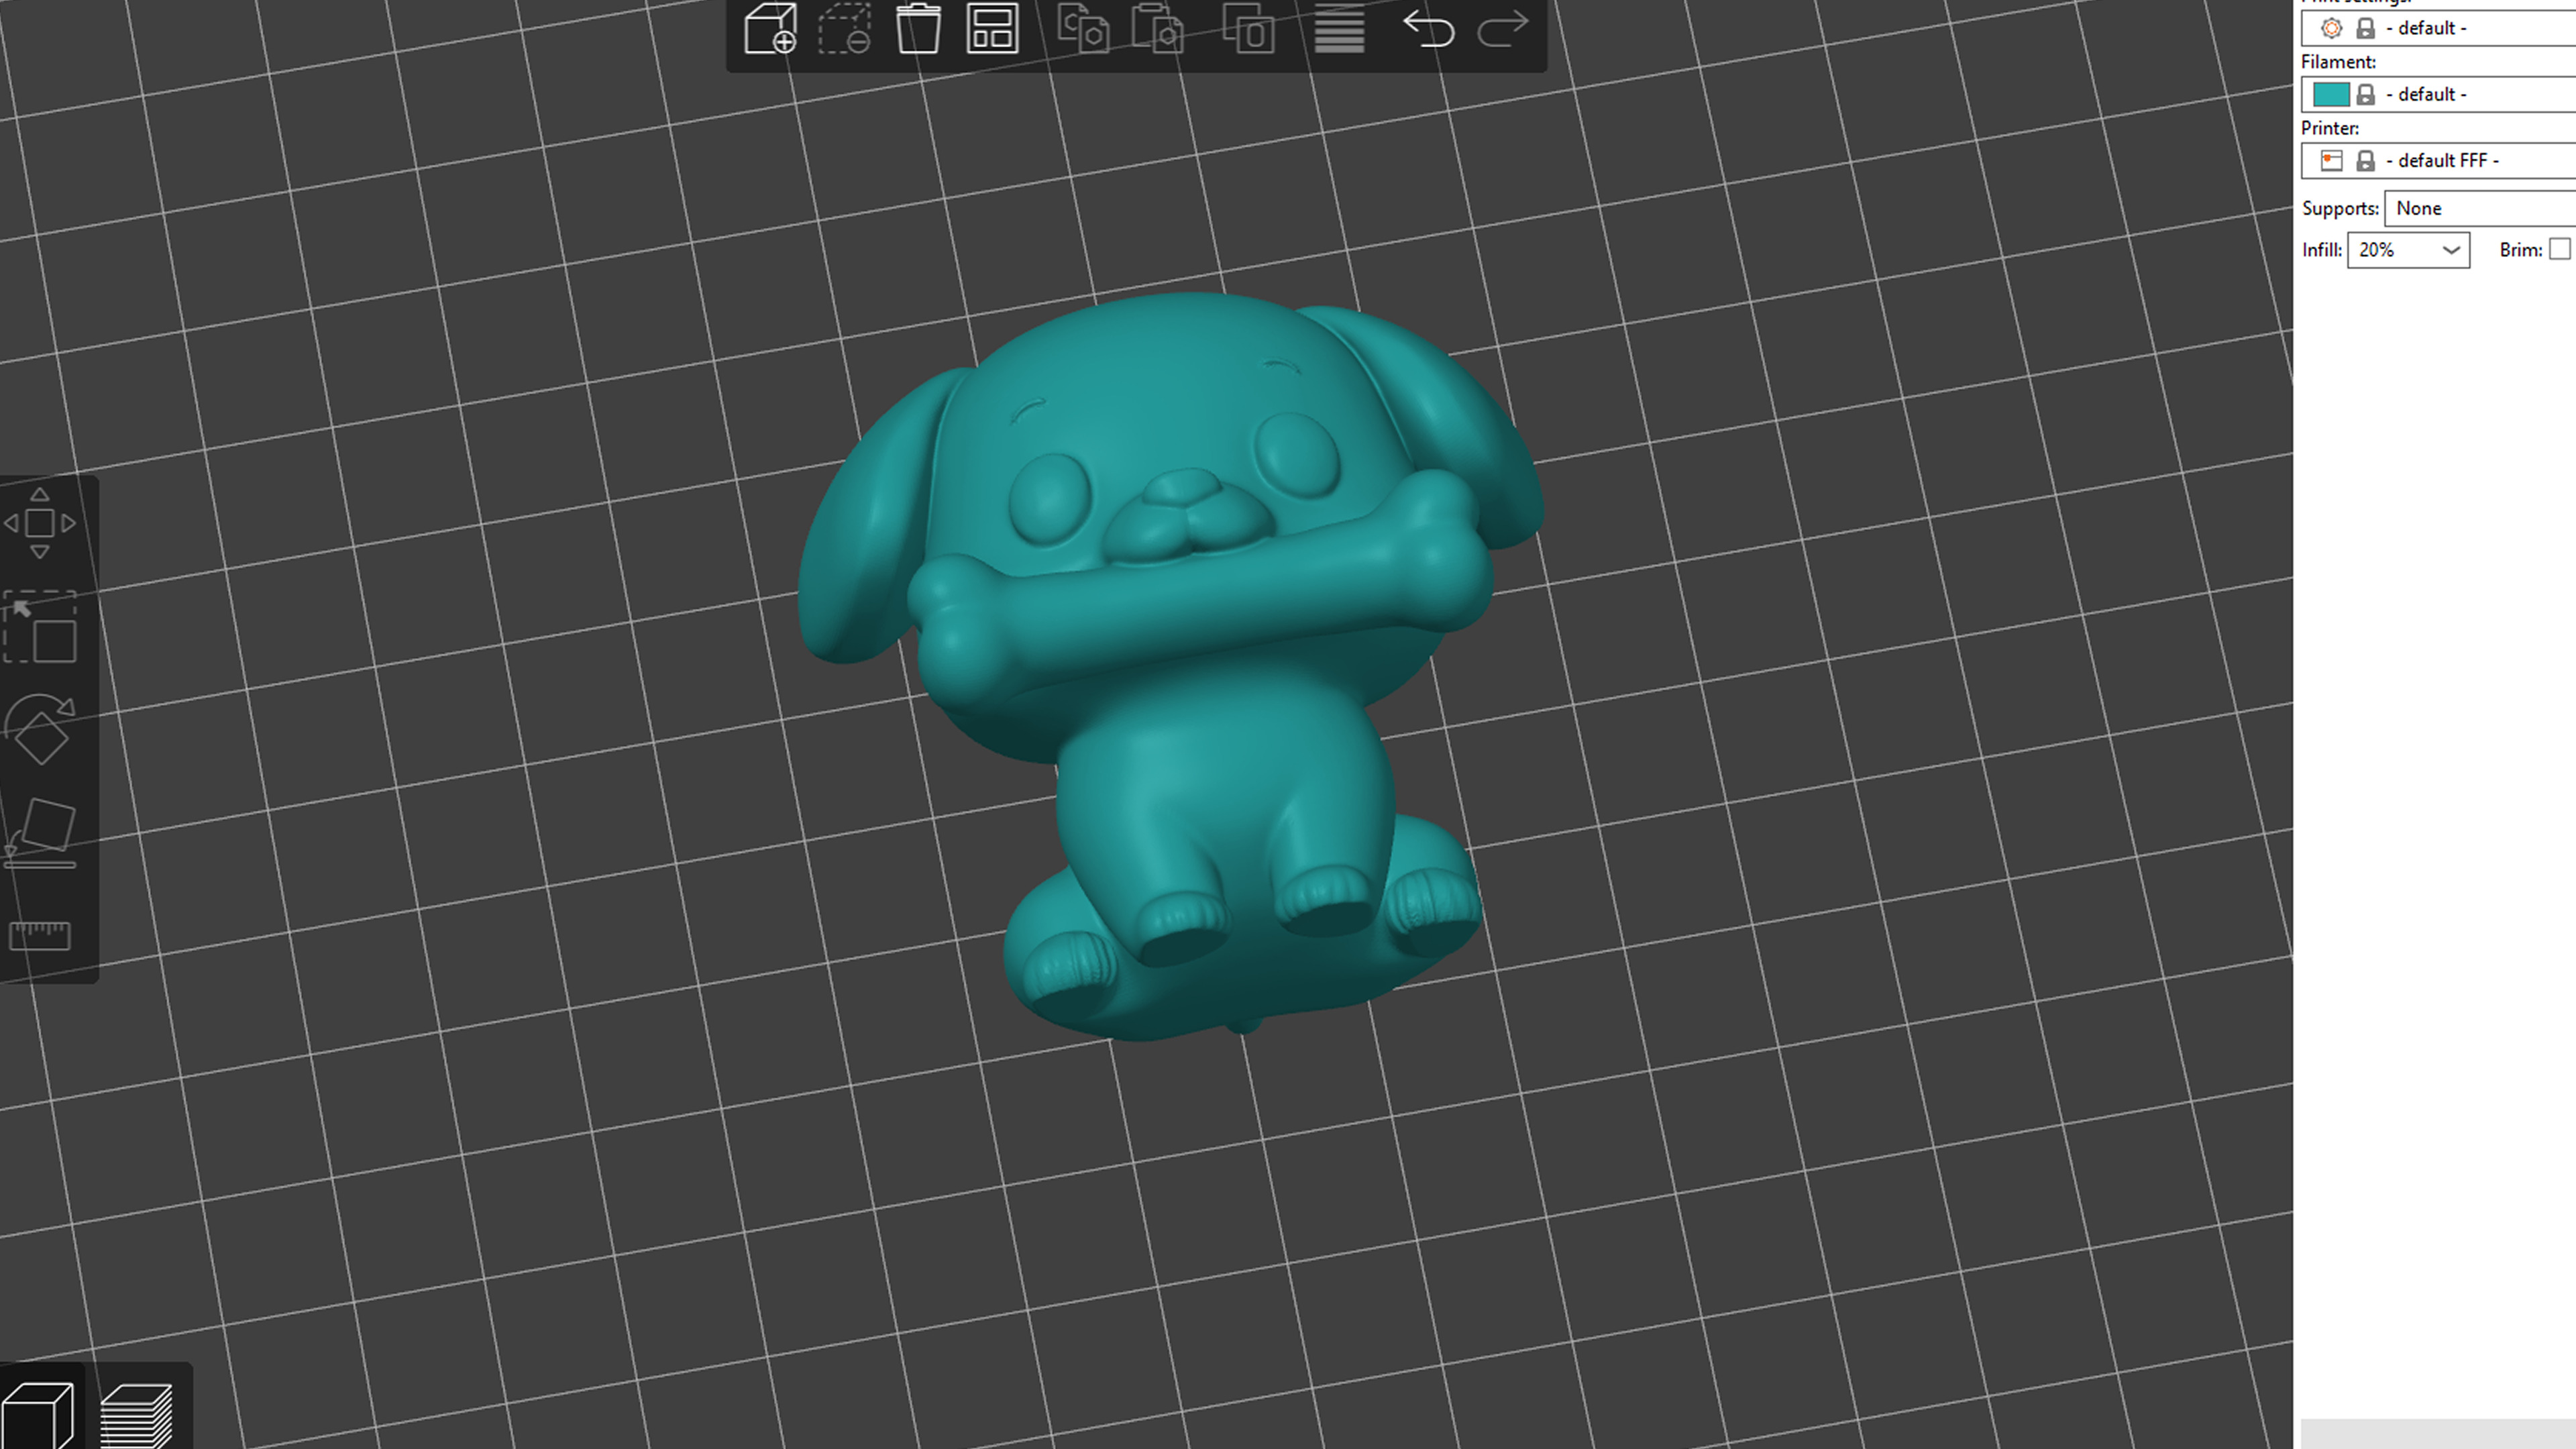The height and width of the screenshot is (1449, 2576).
Task: Click the printer preset icon
Action: click(2331, 160)
